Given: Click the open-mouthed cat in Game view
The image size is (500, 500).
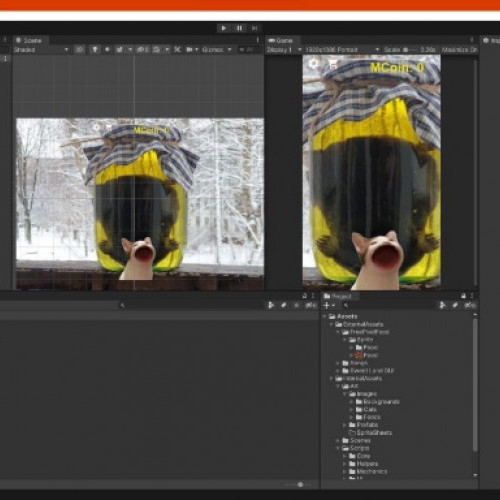Looking at the screenshot, I should coord(378,260).
